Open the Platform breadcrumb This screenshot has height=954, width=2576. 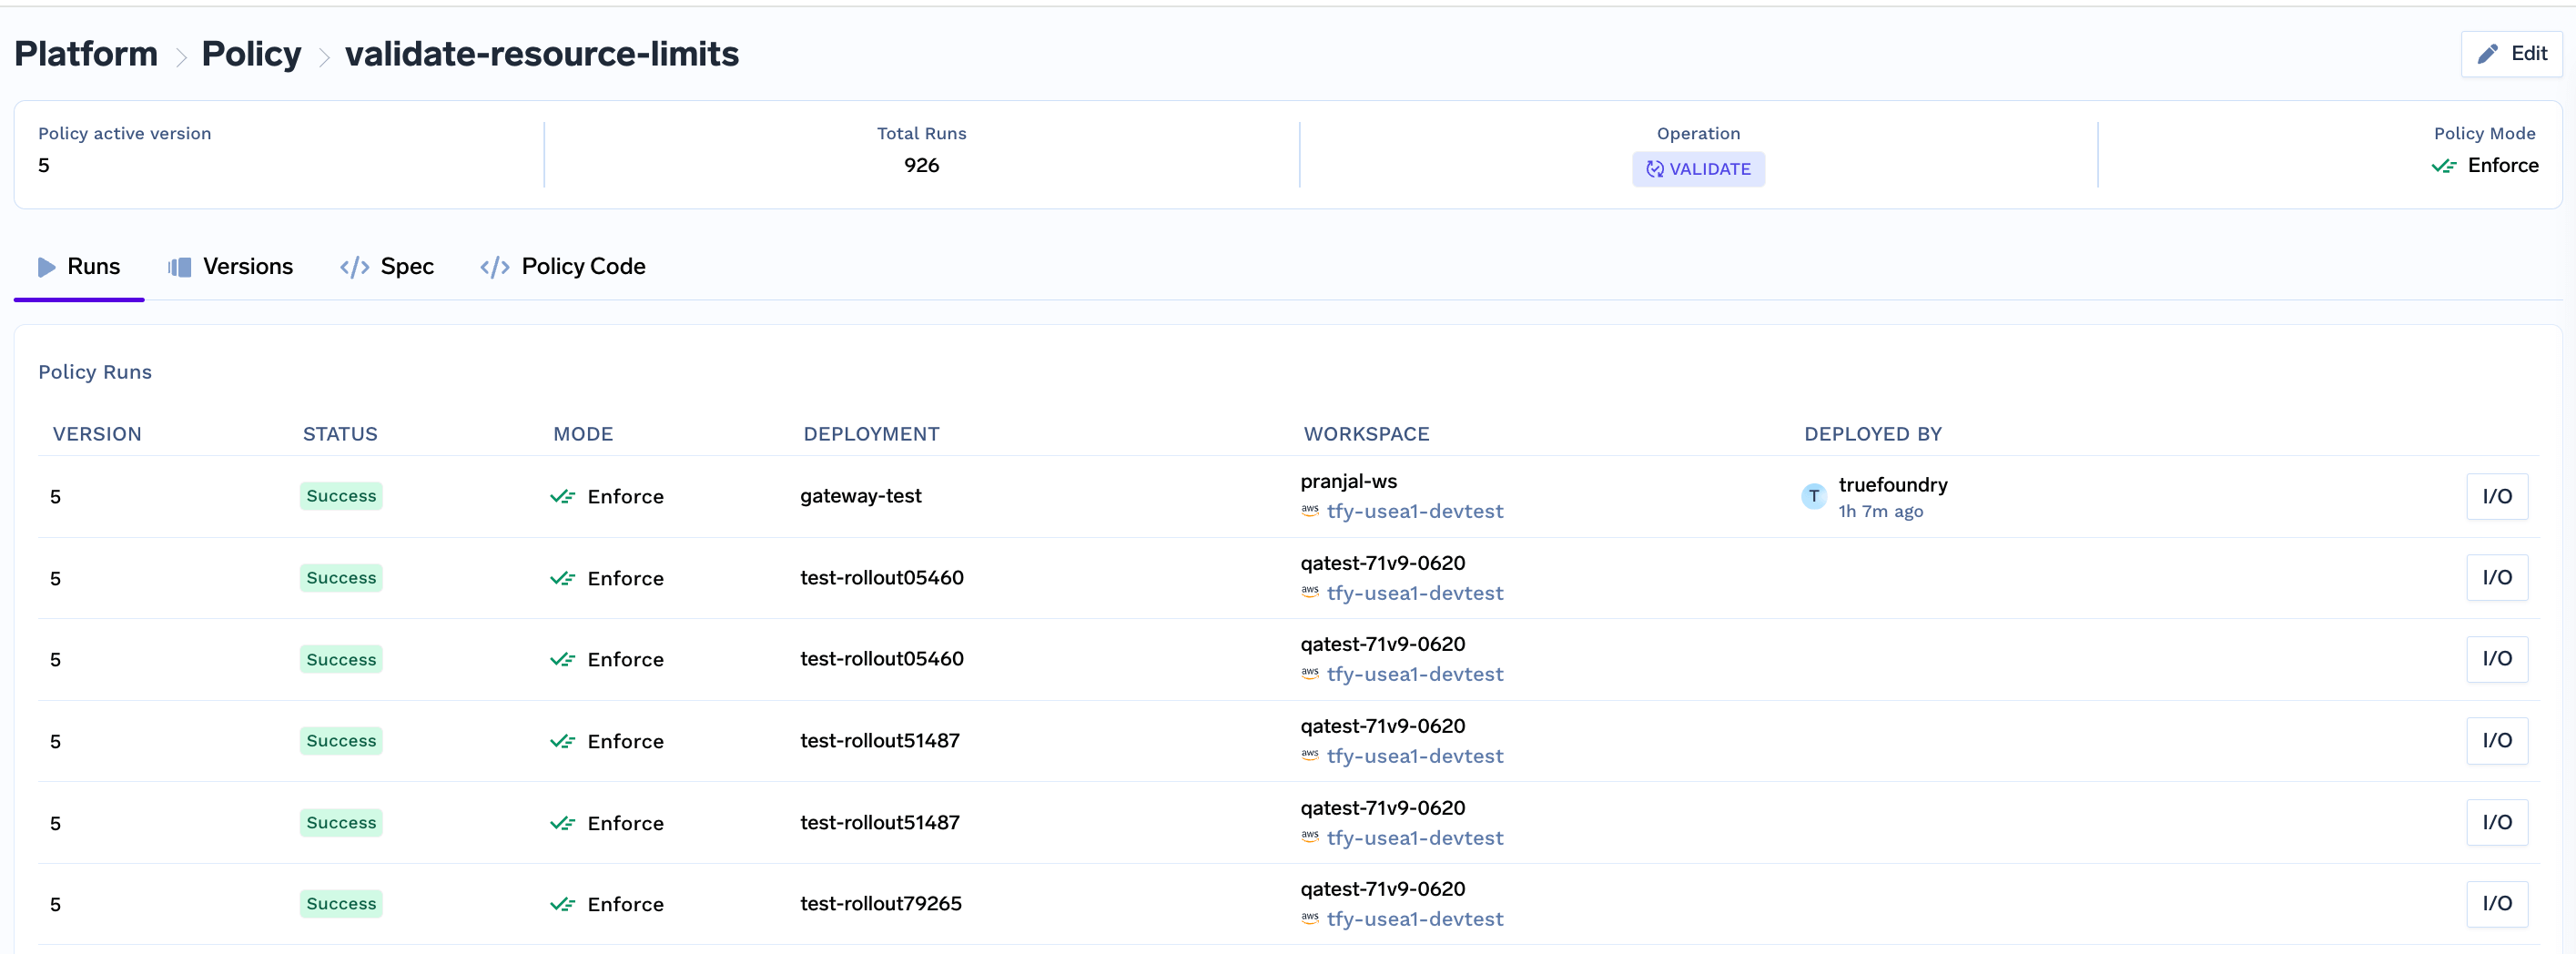tap(86, 54)
